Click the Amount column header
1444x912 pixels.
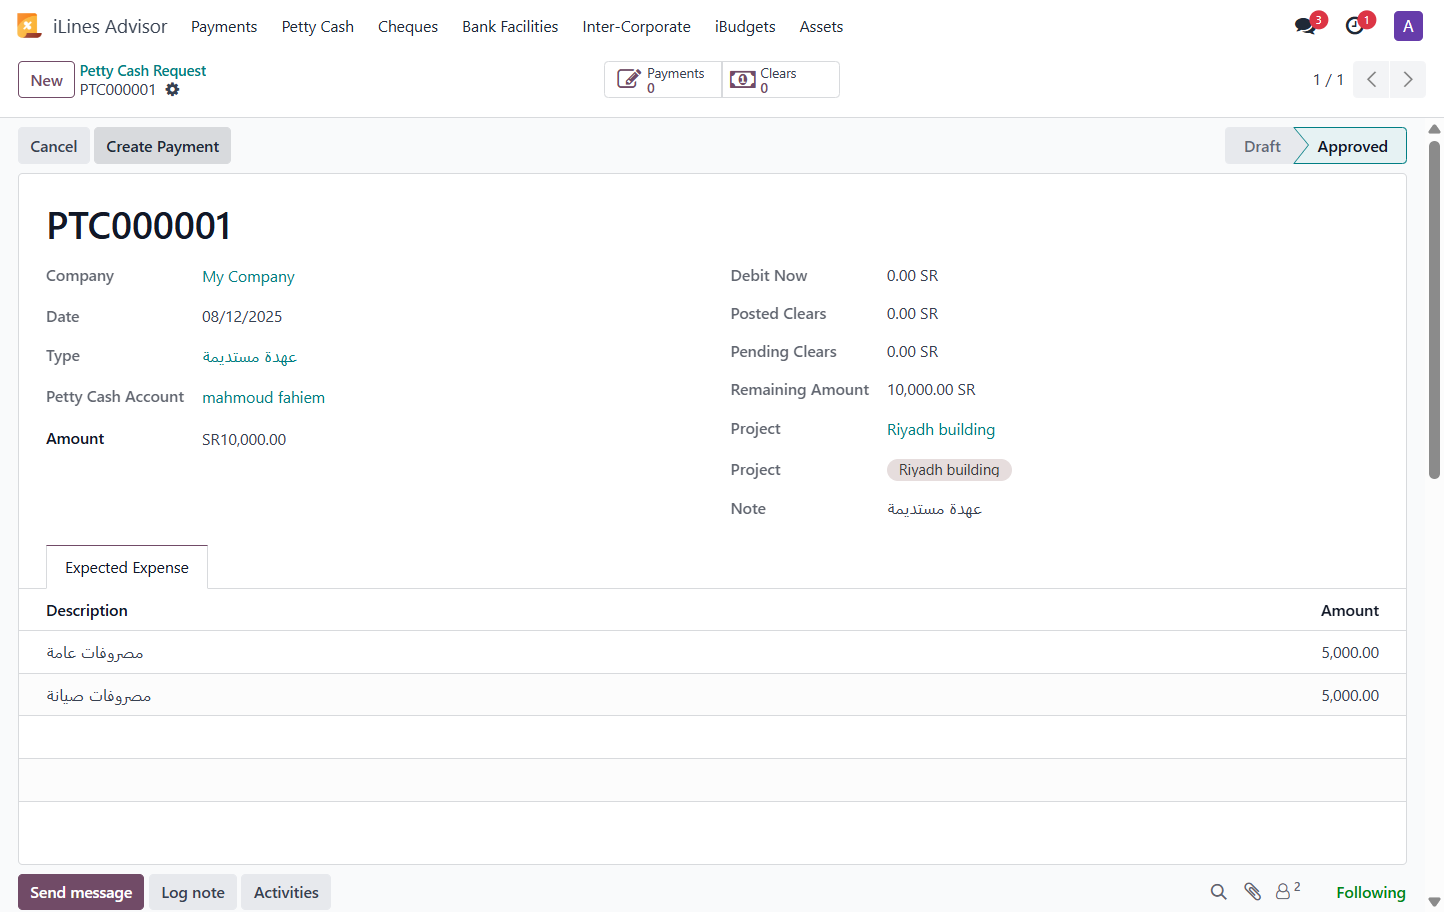pos(1350,611)
